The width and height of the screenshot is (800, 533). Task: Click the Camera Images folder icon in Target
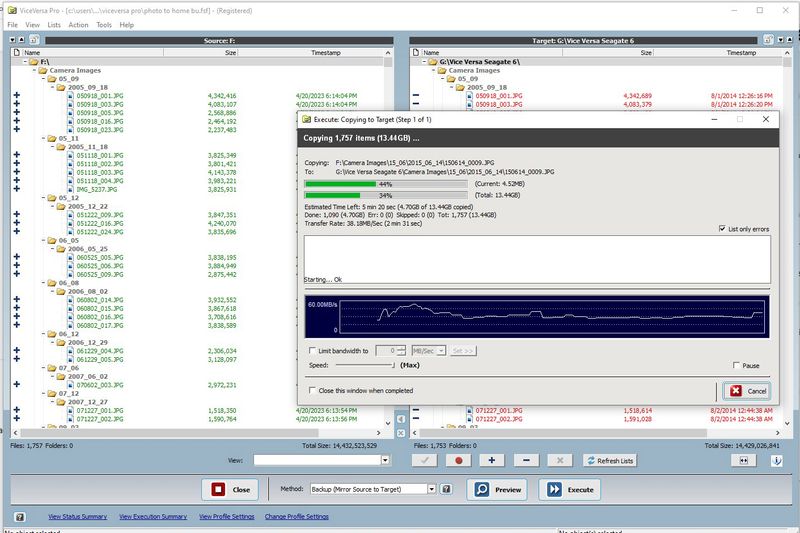tap(442, 70)
